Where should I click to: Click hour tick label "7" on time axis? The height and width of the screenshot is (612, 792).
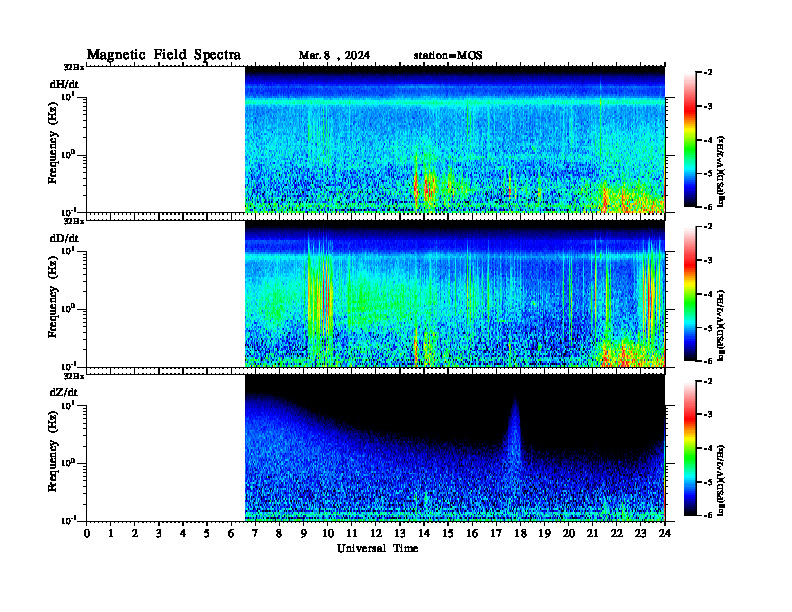(x=255, y=534)
